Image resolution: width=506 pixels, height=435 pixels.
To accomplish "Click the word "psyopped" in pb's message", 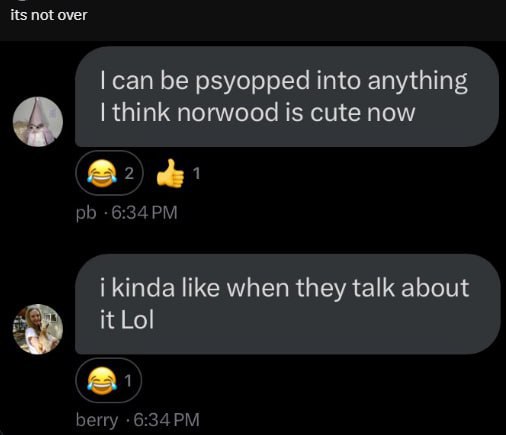I will (x=252, y=82).
